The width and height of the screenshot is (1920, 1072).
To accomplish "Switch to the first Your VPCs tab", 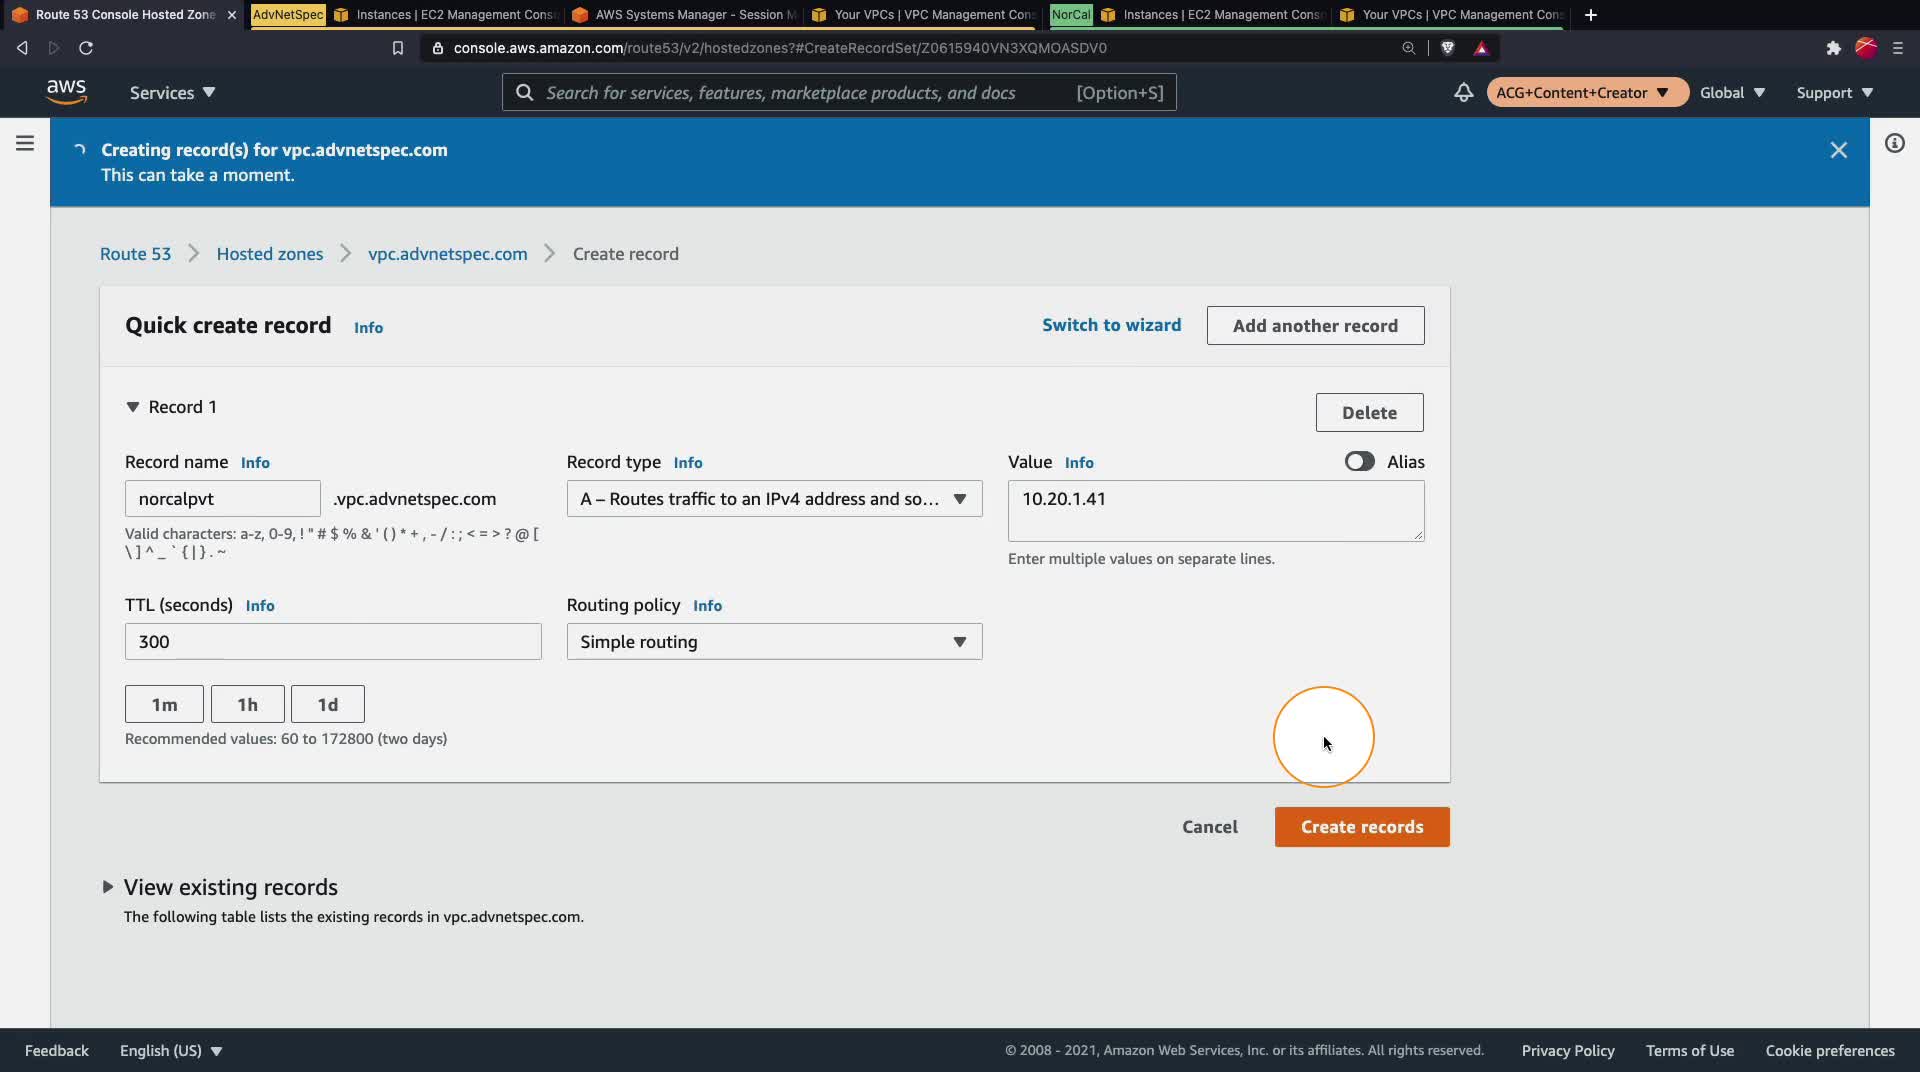I will click(x=923, y=15).
